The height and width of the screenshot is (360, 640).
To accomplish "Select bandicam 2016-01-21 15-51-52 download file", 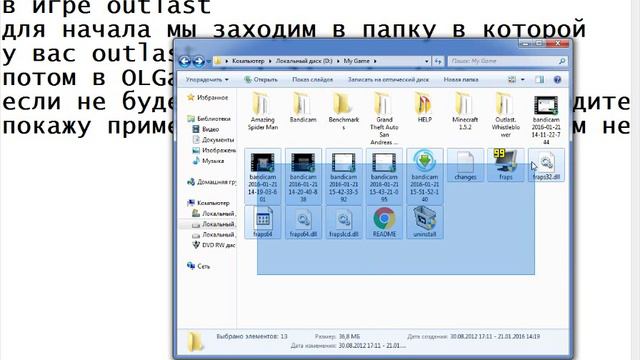I will click(424, 176).
